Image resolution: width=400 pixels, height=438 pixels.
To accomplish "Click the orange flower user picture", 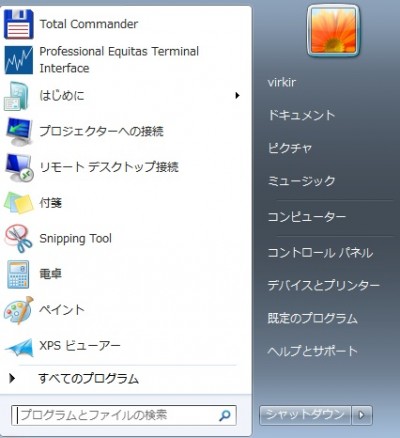I will pyautogui.click(x=333, y=31).
